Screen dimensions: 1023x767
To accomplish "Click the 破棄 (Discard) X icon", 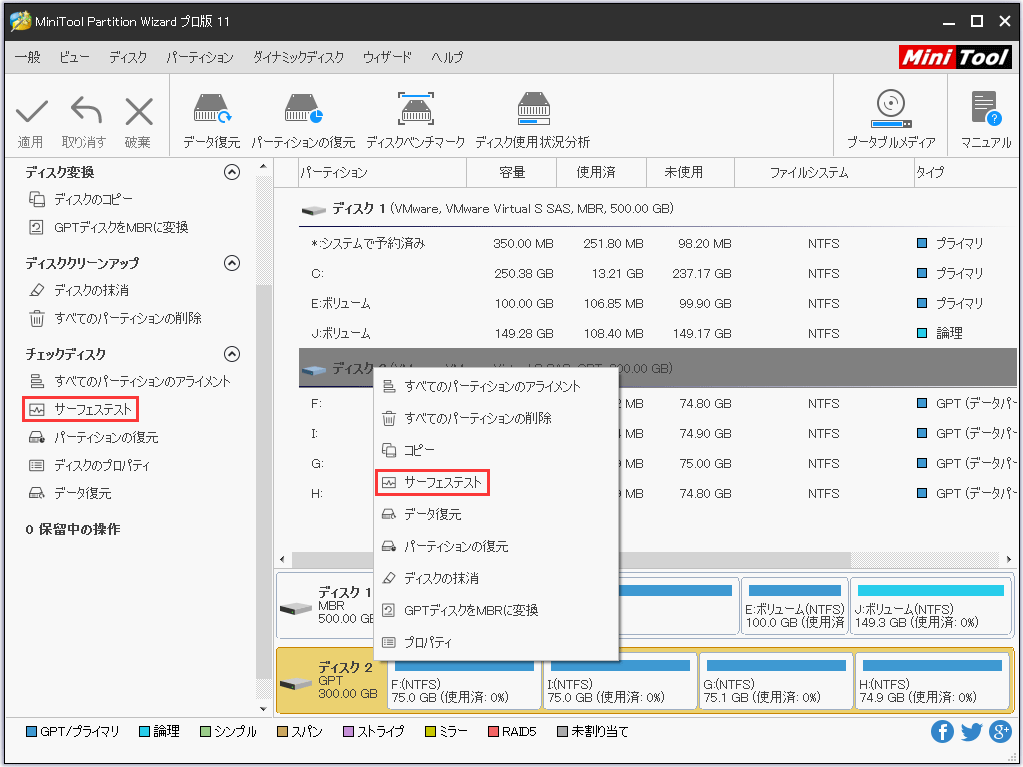I will click(x=139, y=108).
